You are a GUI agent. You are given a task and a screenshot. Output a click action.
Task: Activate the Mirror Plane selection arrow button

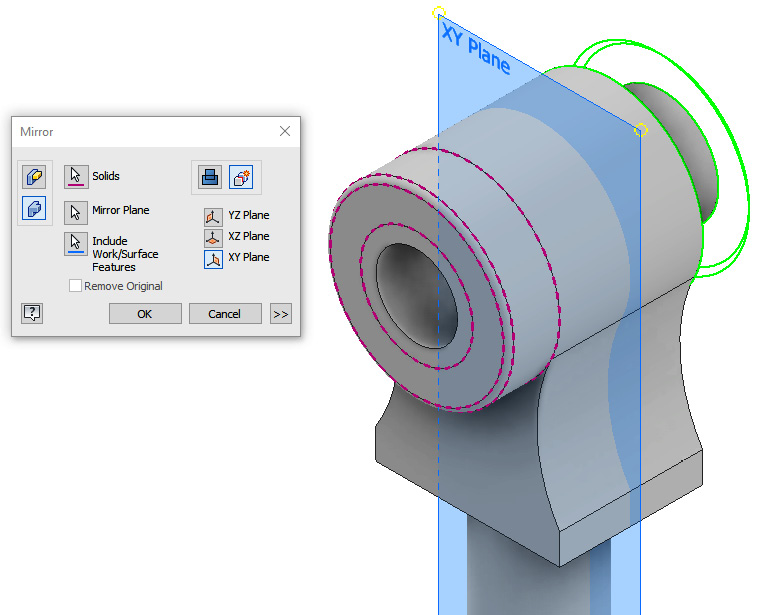point(76,213)
